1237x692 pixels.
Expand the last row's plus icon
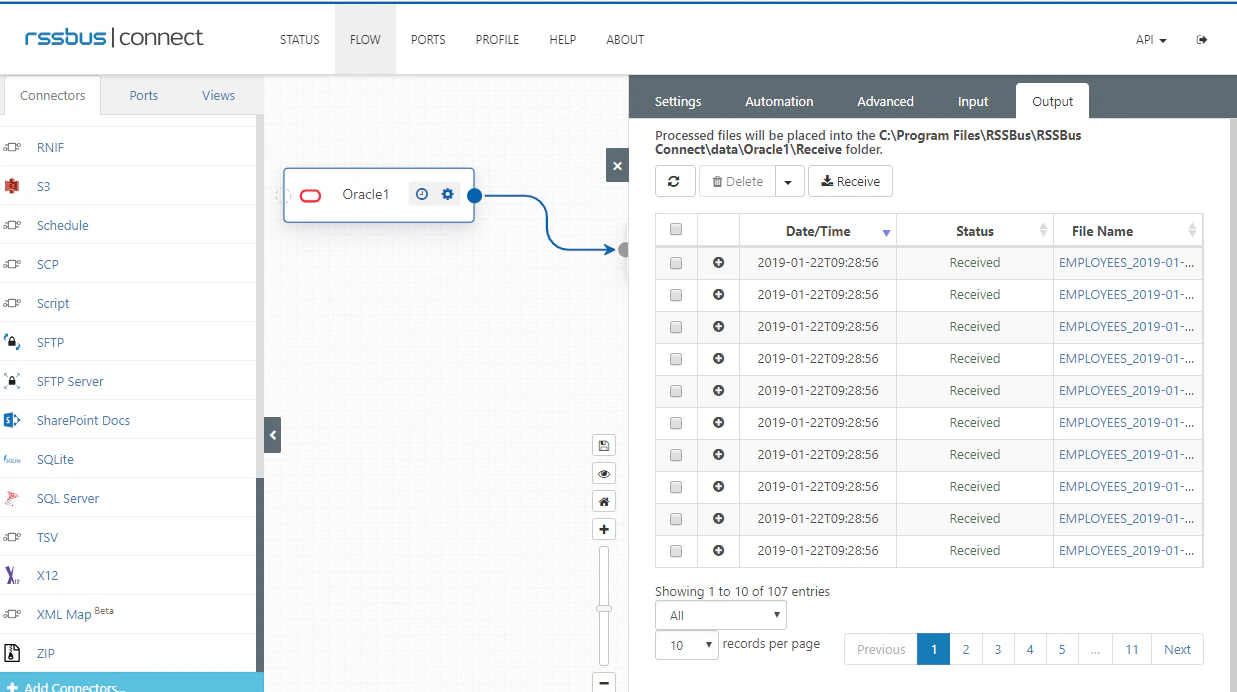pos(718,551)
